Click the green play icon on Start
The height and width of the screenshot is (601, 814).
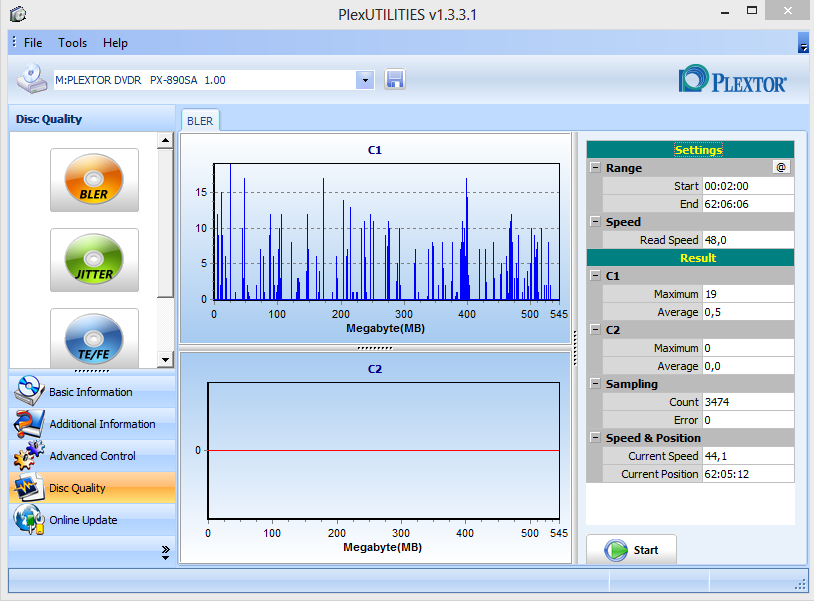tap(616, 550)
